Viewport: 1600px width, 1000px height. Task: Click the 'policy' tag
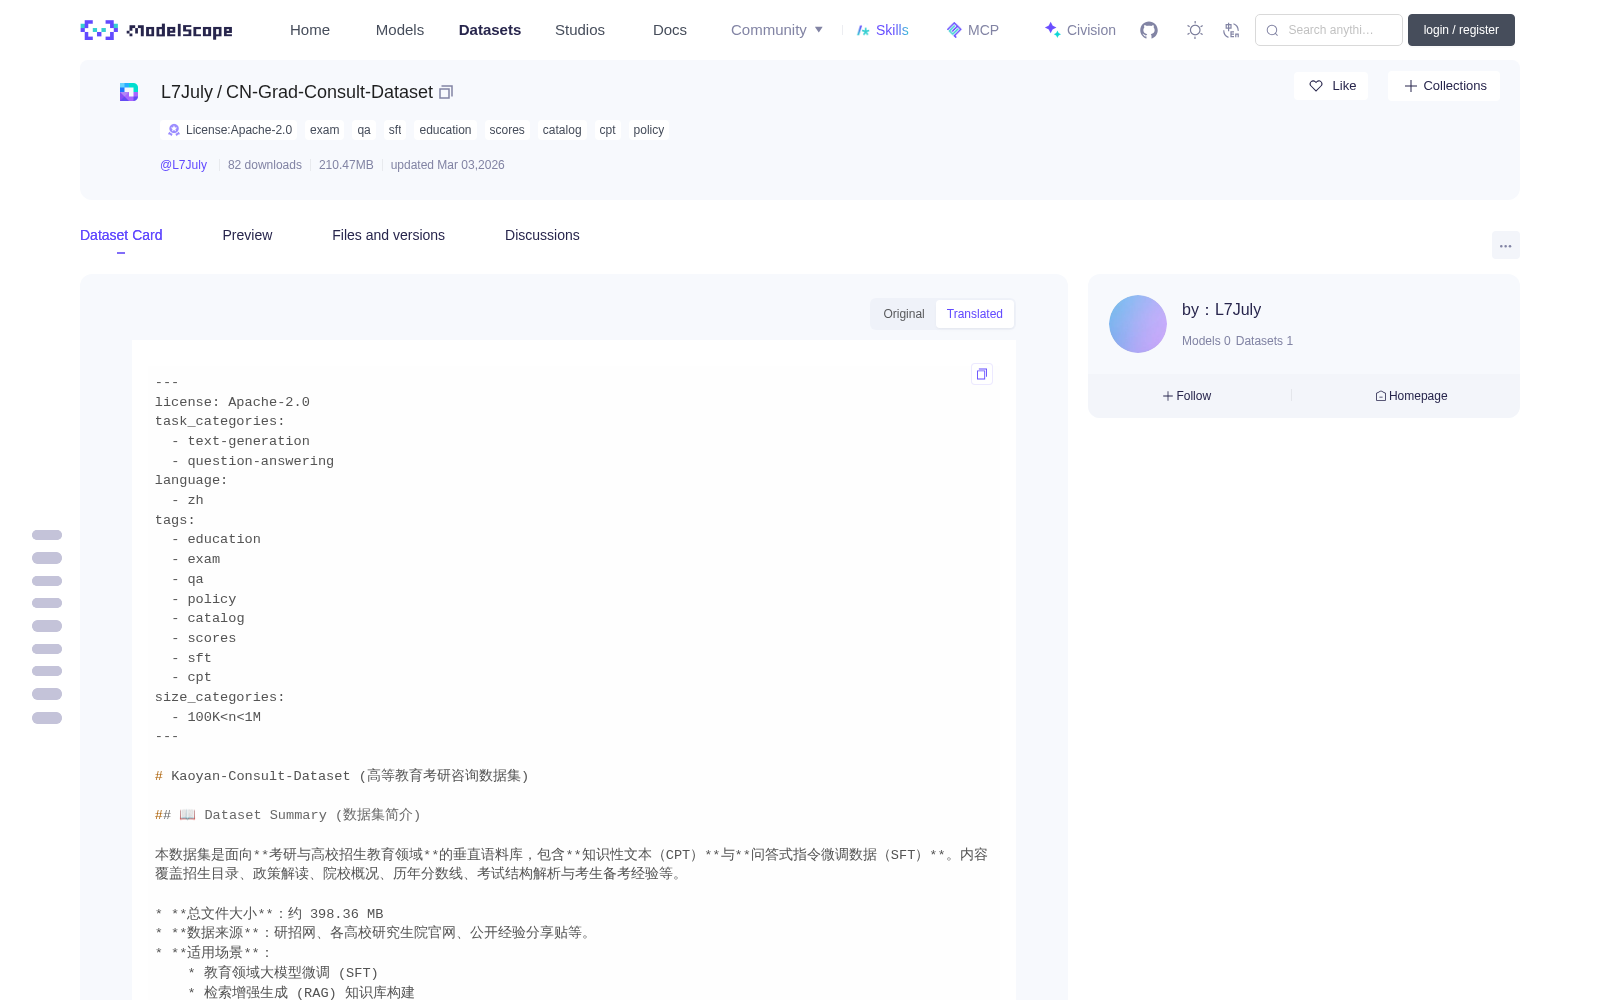tap(649, 130)
